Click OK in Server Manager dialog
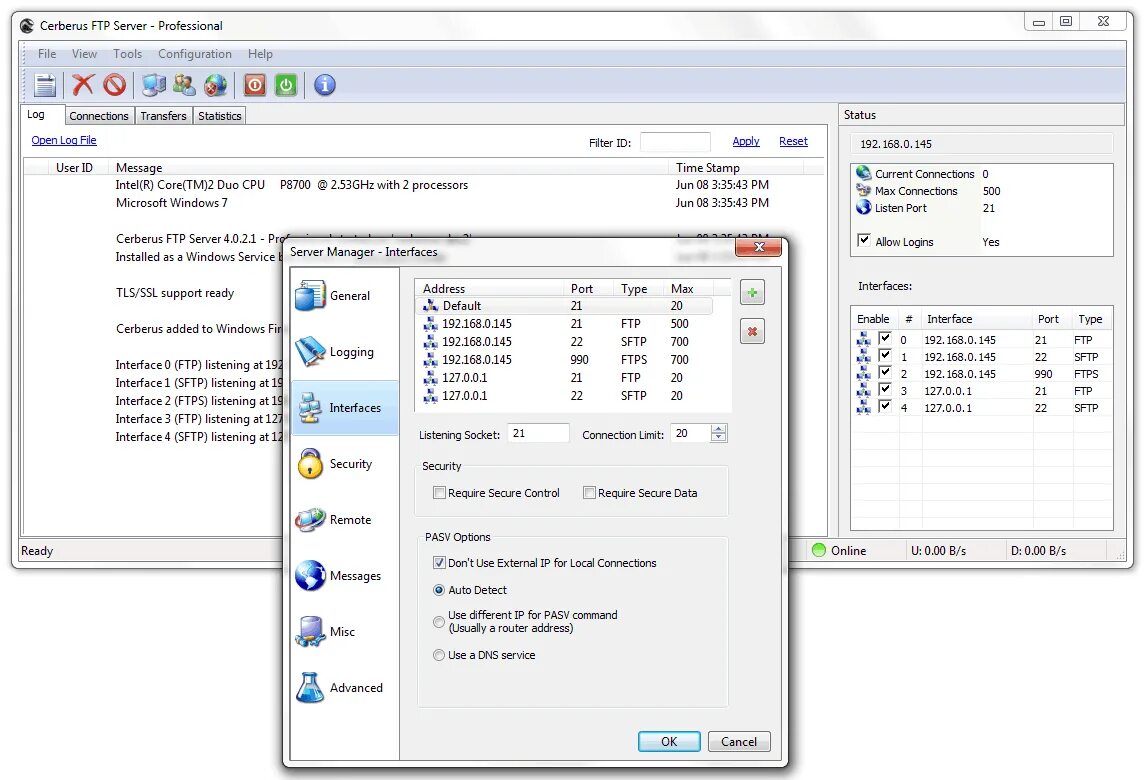The height and width of the screenshot is (780, 1147). (x=669, y=741)
